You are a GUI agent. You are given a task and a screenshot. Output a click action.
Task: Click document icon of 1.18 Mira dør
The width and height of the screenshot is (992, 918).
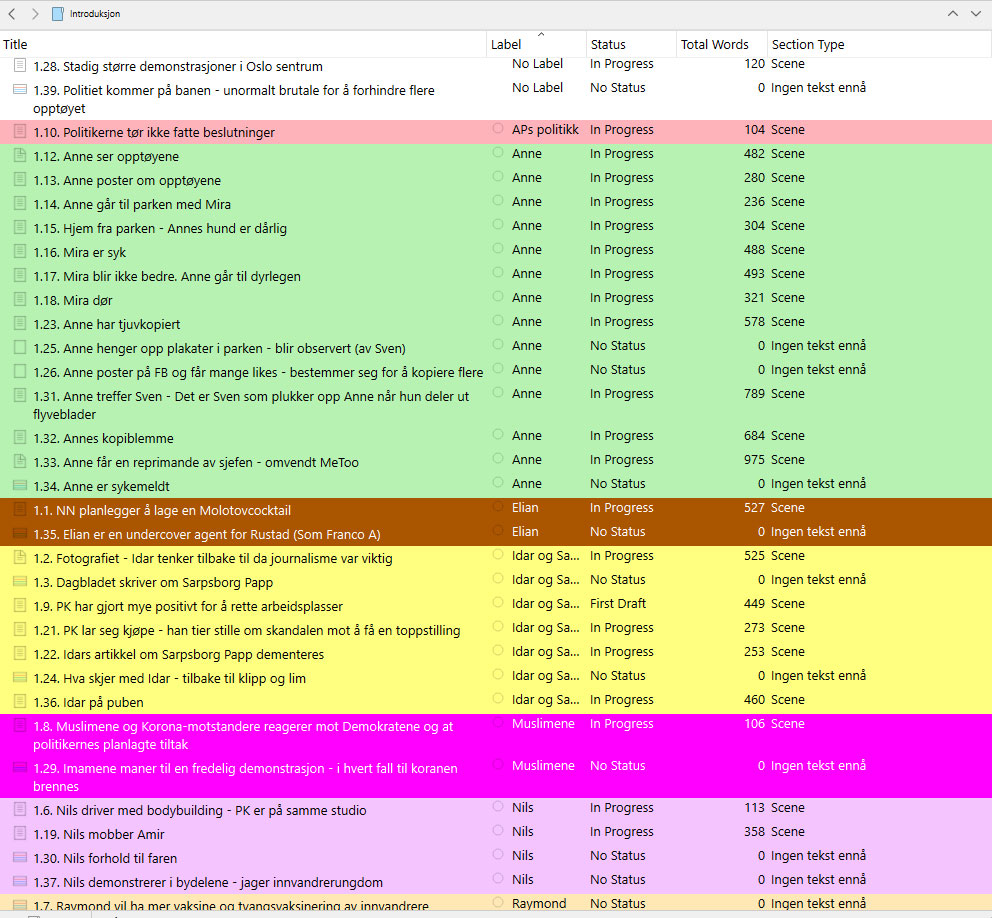(x=20, y=299)
